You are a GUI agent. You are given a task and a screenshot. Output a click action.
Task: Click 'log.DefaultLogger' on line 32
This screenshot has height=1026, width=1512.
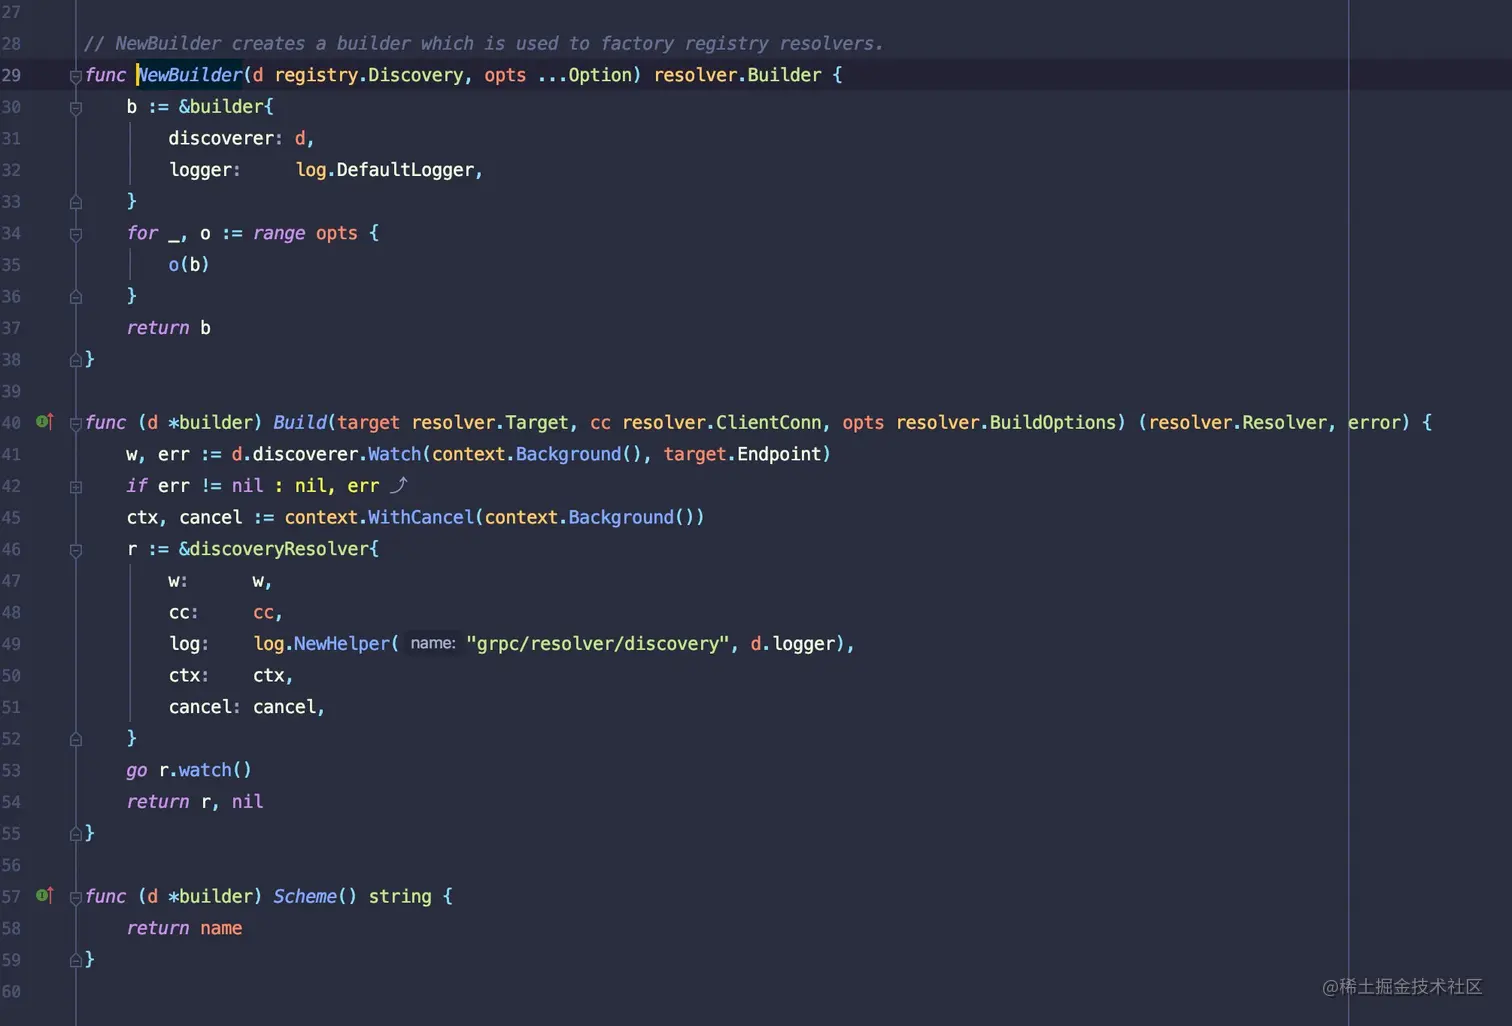tap(384, 170)
